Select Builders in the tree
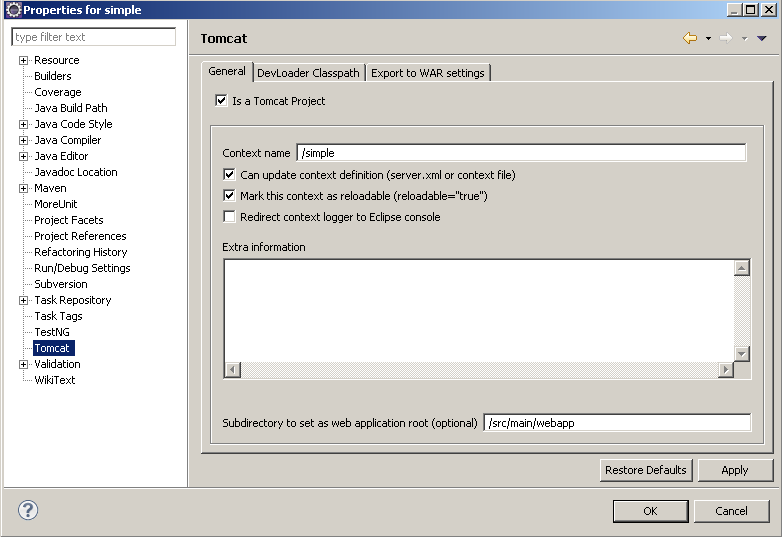Image resolution: width=782 pixels, height=537 pixels. 53,76
